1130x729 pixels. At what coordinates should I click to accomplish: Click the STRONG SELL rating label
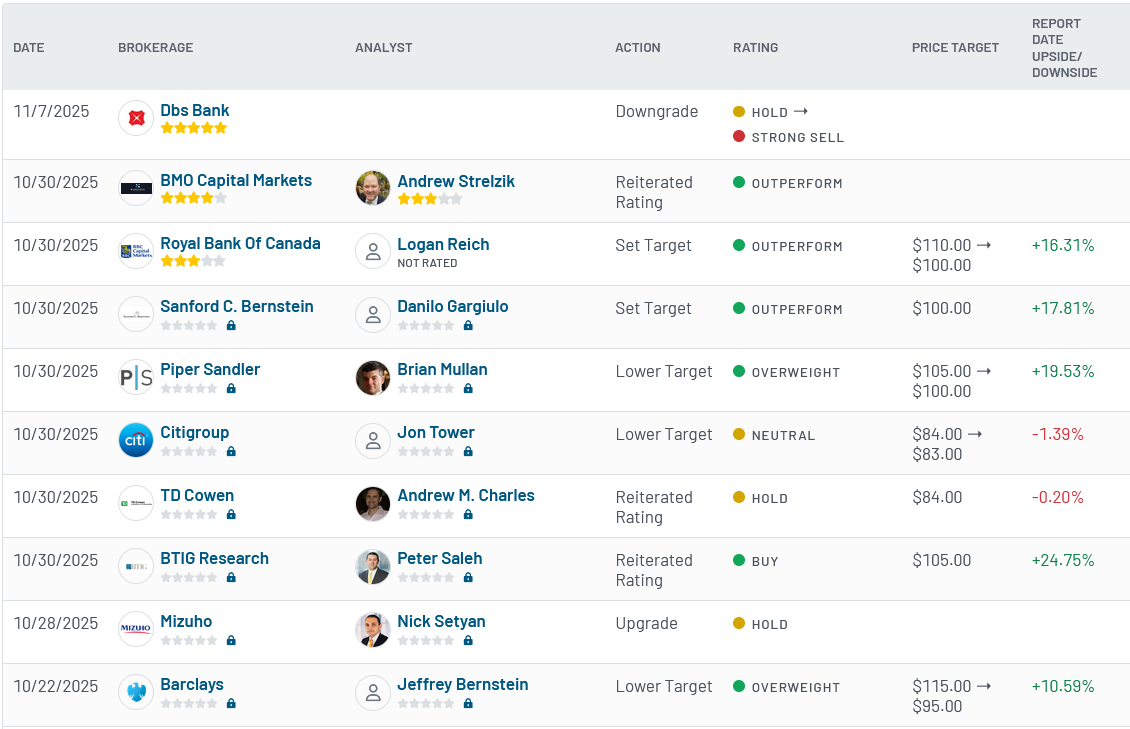click(798, 138)
